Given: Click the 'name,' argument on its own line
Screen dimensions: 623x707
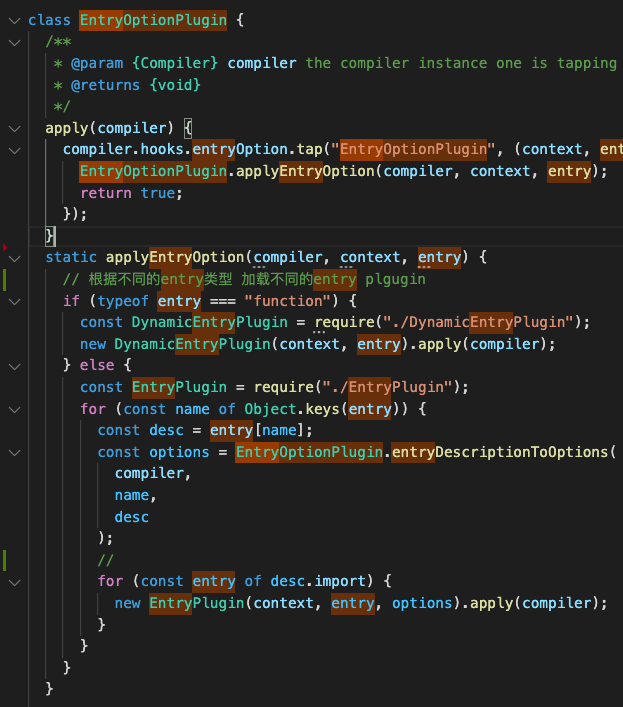Looking at the screenshot, I should point(135,496).
